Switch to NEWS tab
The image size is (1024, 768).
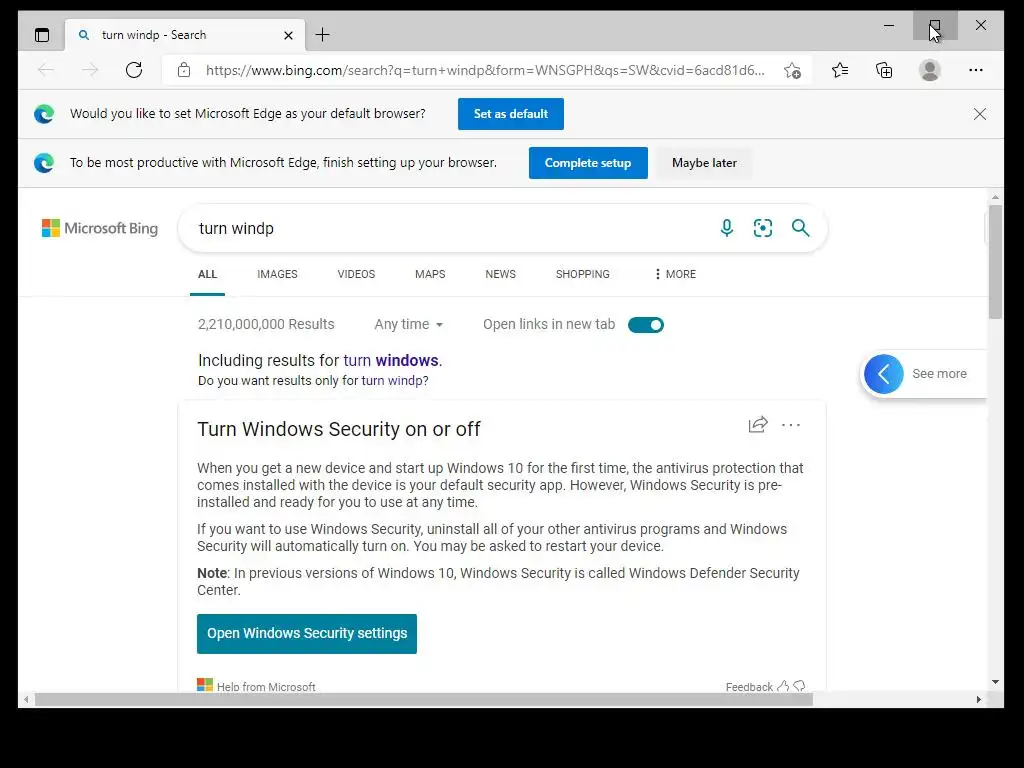point(500,274)
